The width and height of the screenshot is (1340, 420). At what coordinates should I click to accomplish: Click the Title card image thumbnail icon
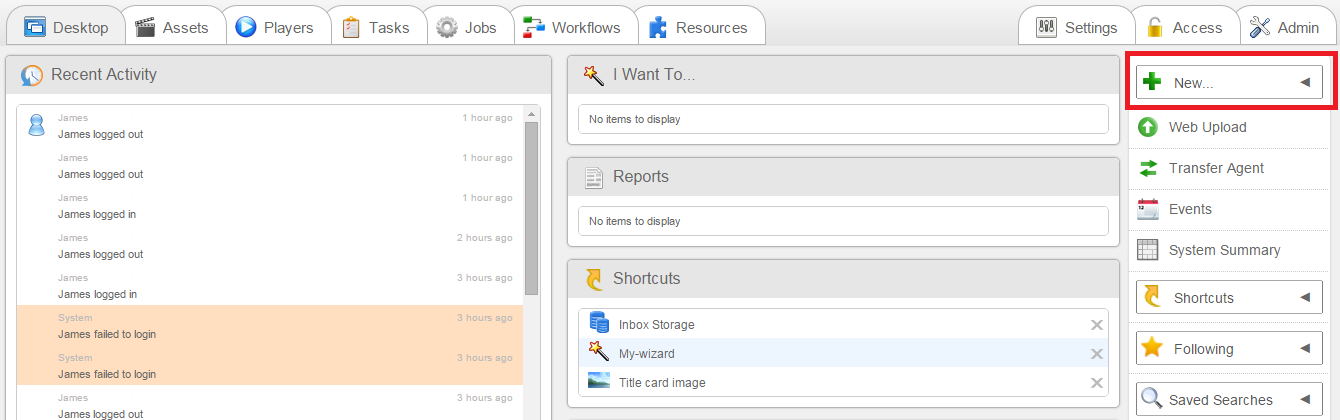point(599,381)
